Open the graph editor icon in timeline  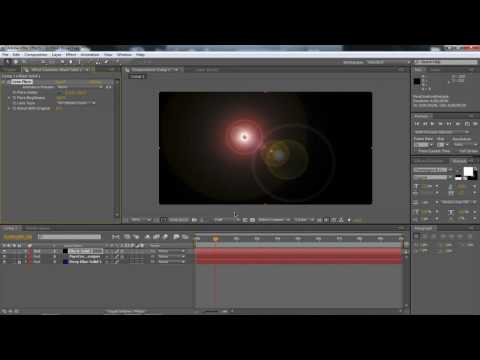pos(185,237)
